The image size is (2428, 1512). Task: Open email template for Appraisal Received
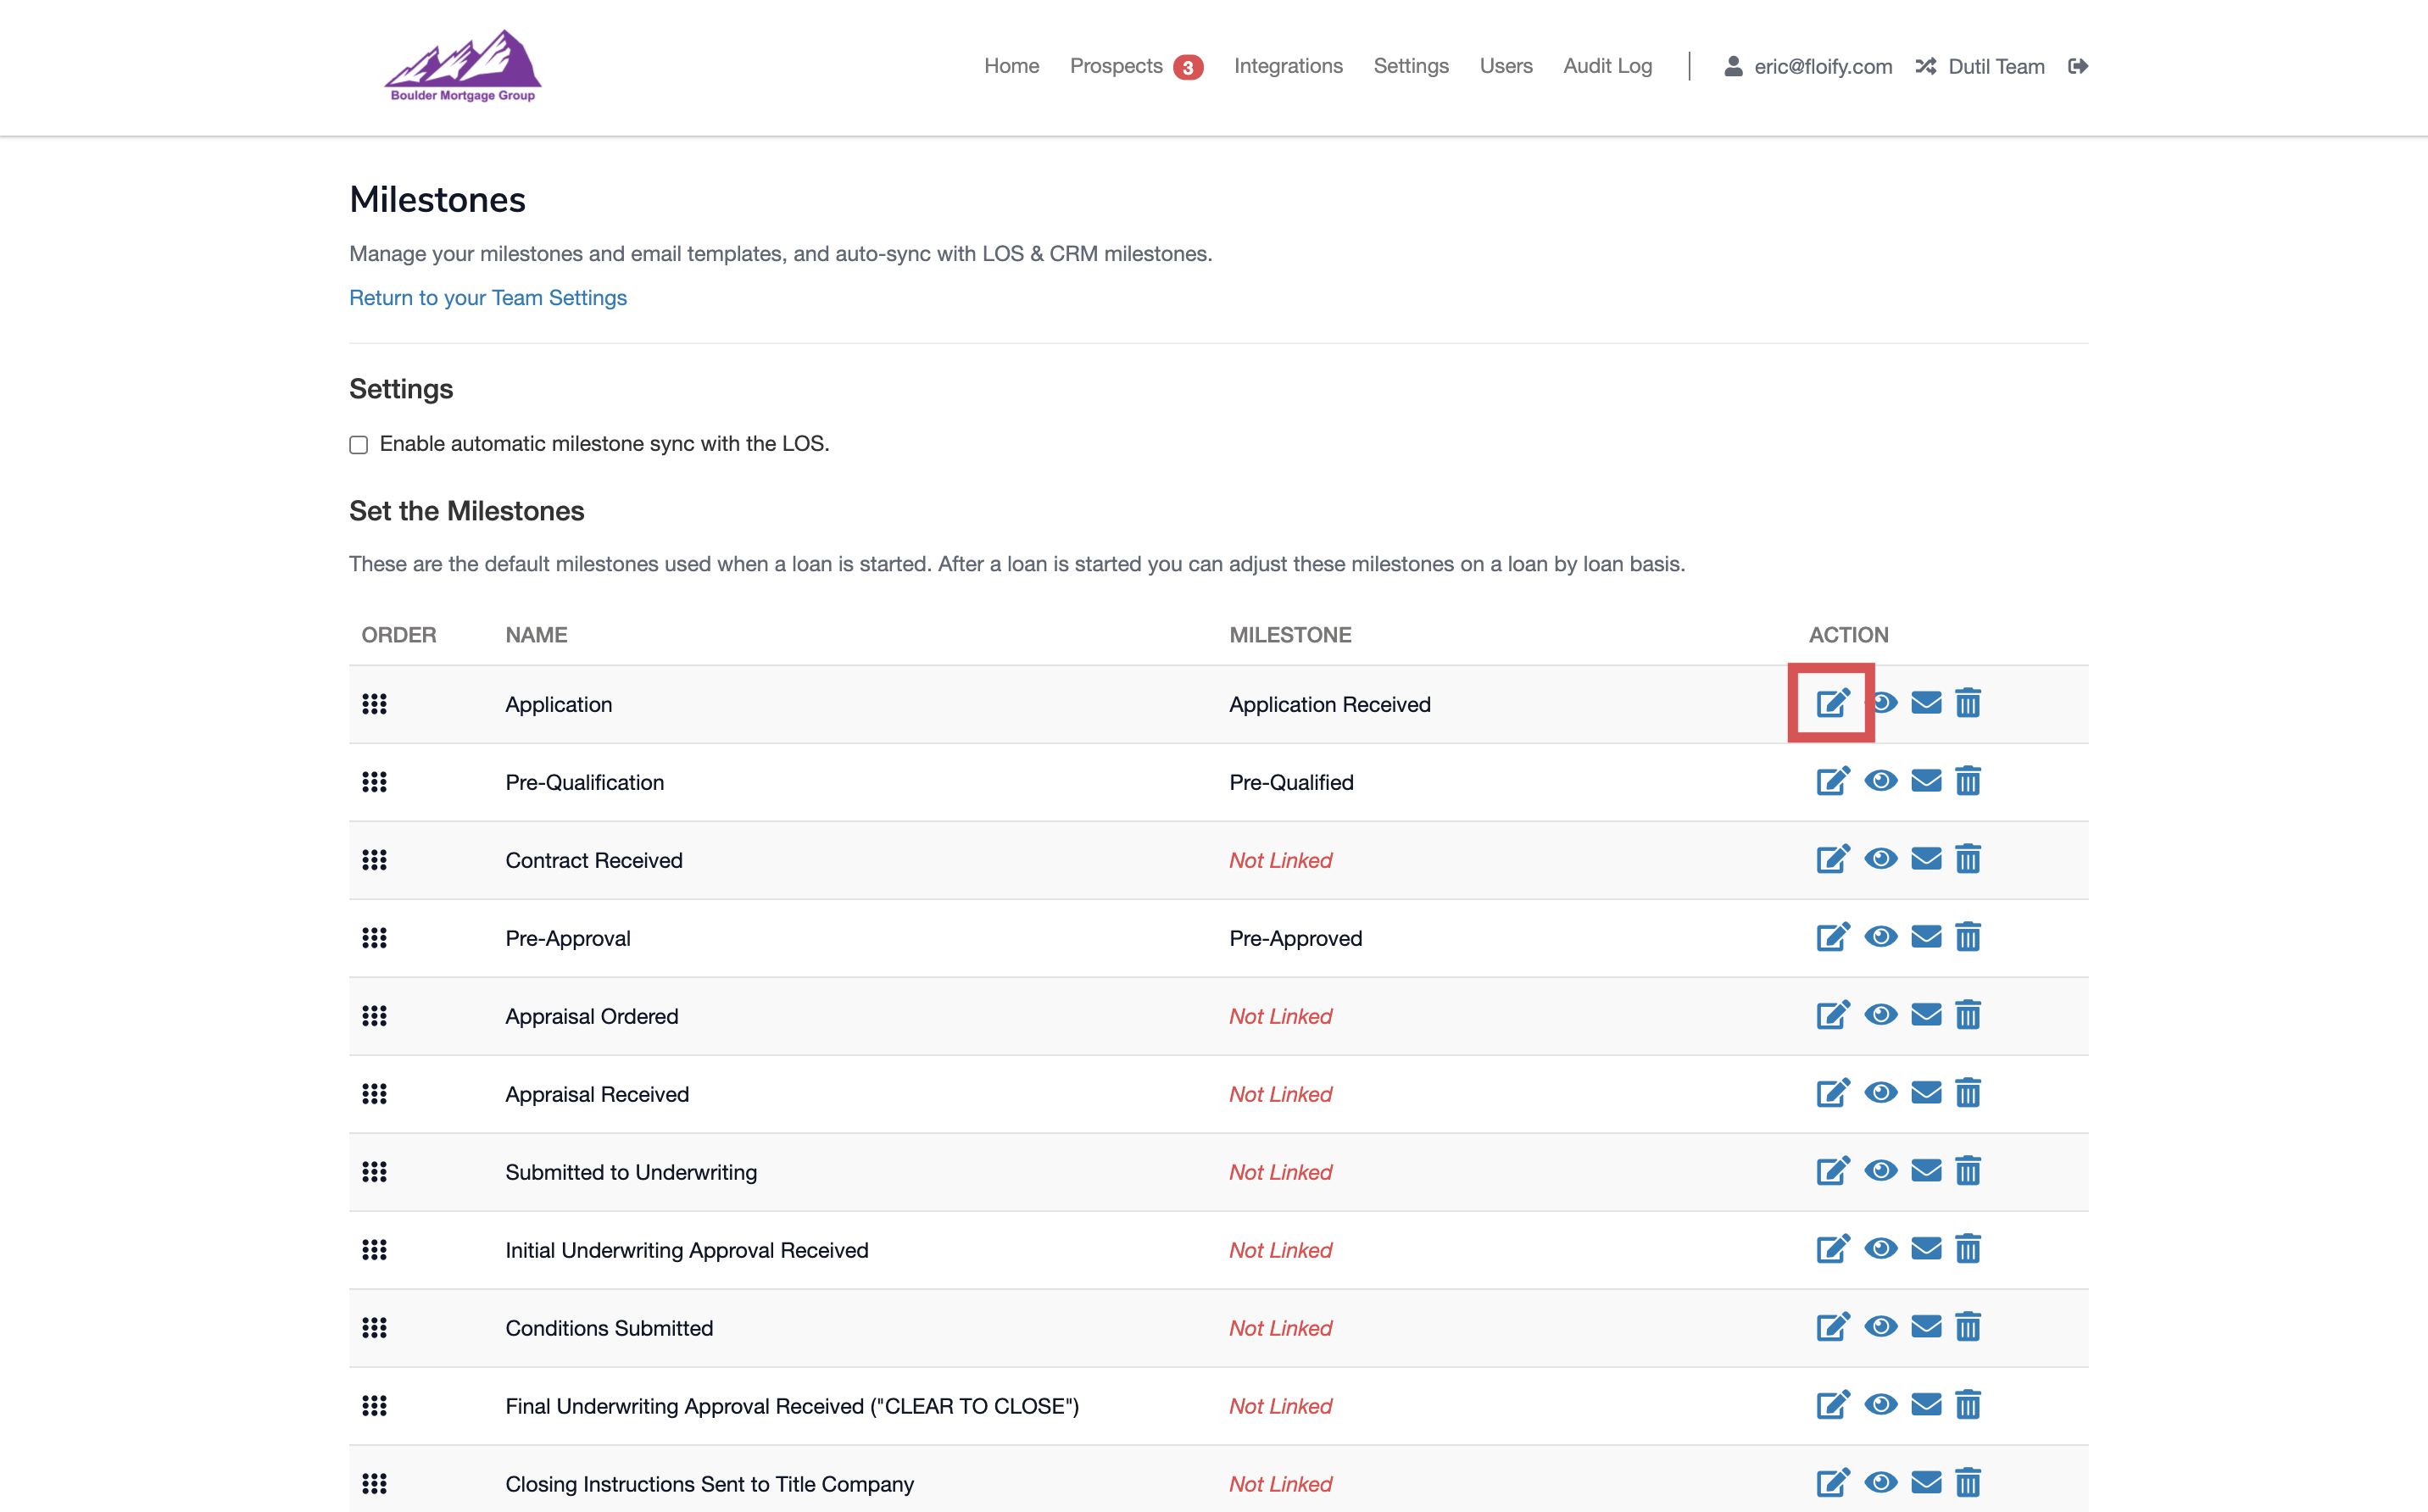pos(1926,1093)
